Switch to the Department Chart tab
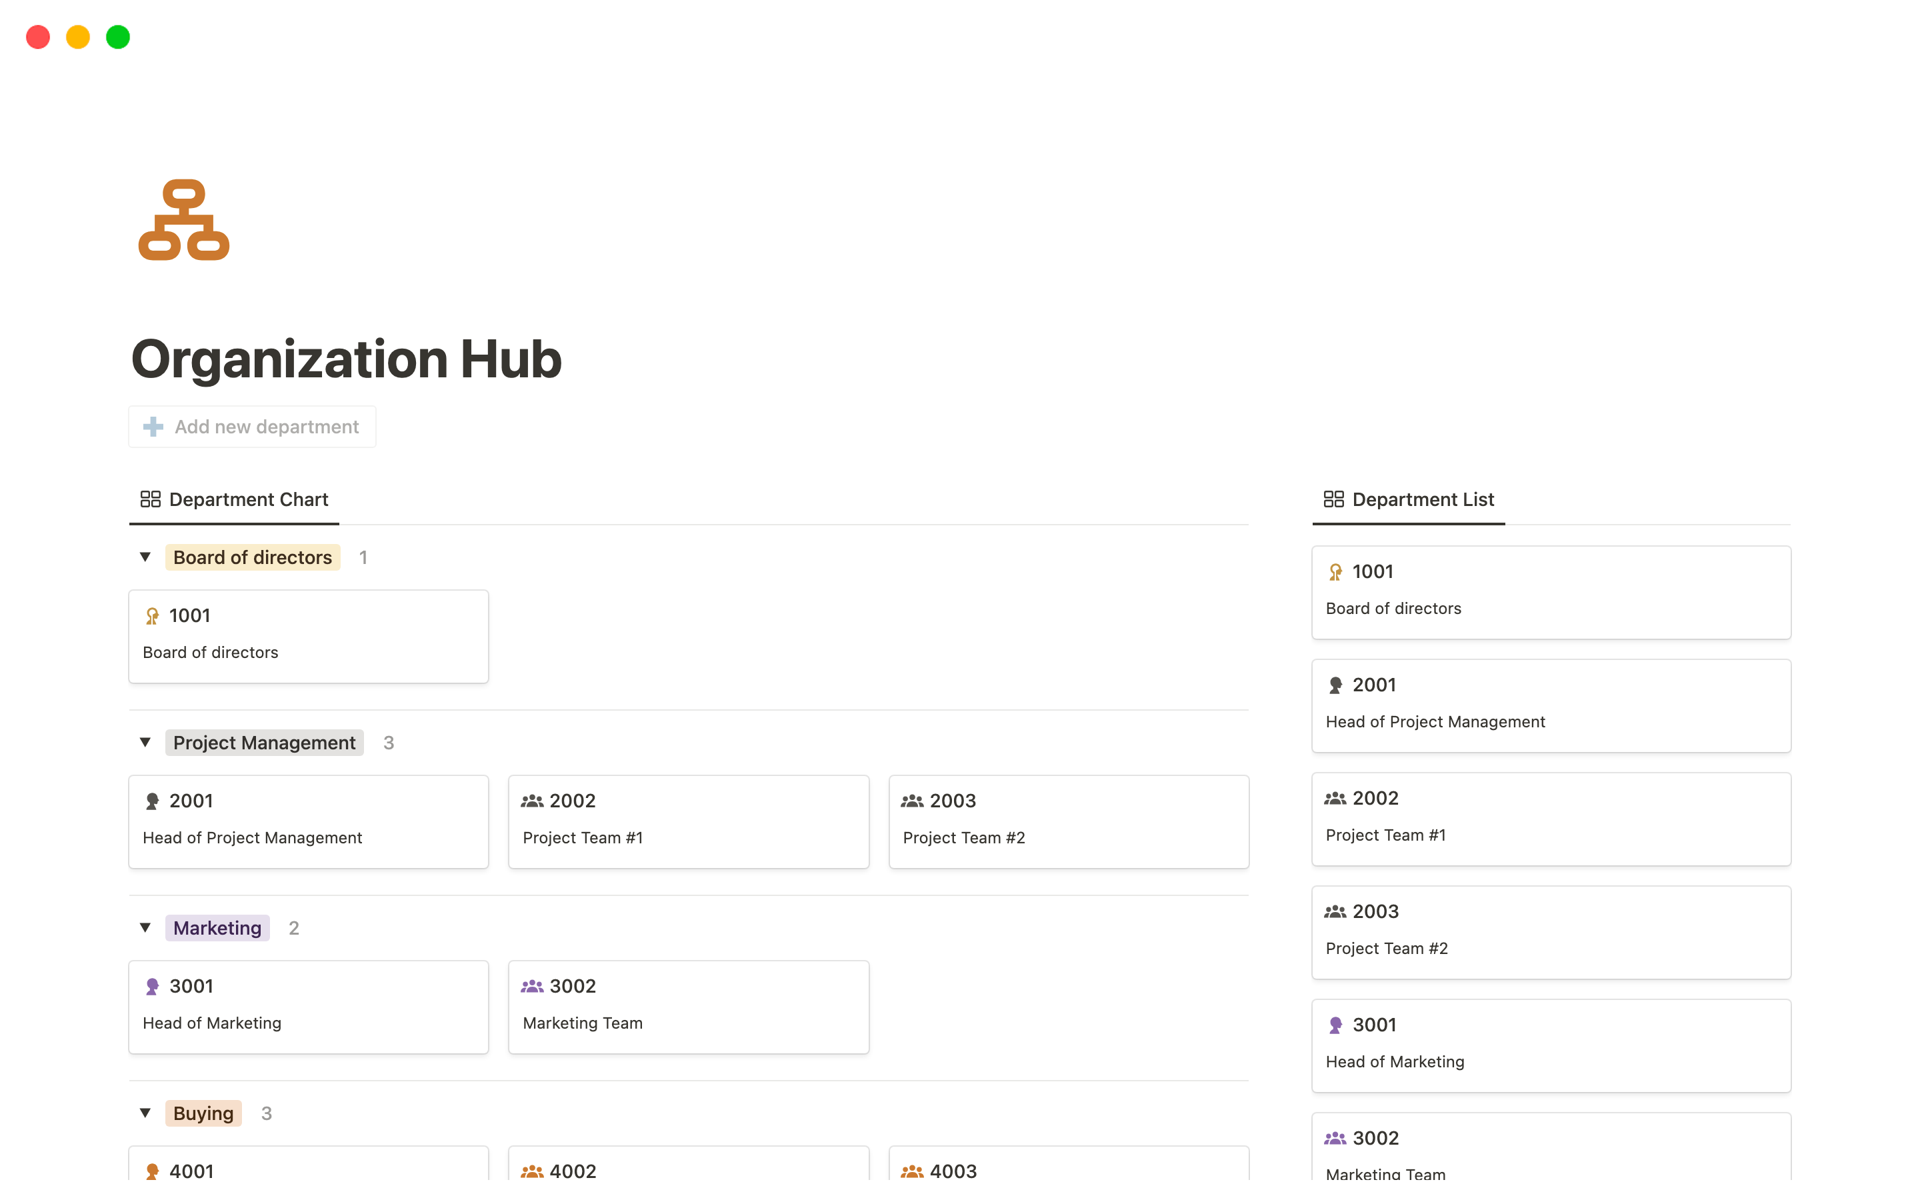1920x1200 pixels. [x=248, y=499]
